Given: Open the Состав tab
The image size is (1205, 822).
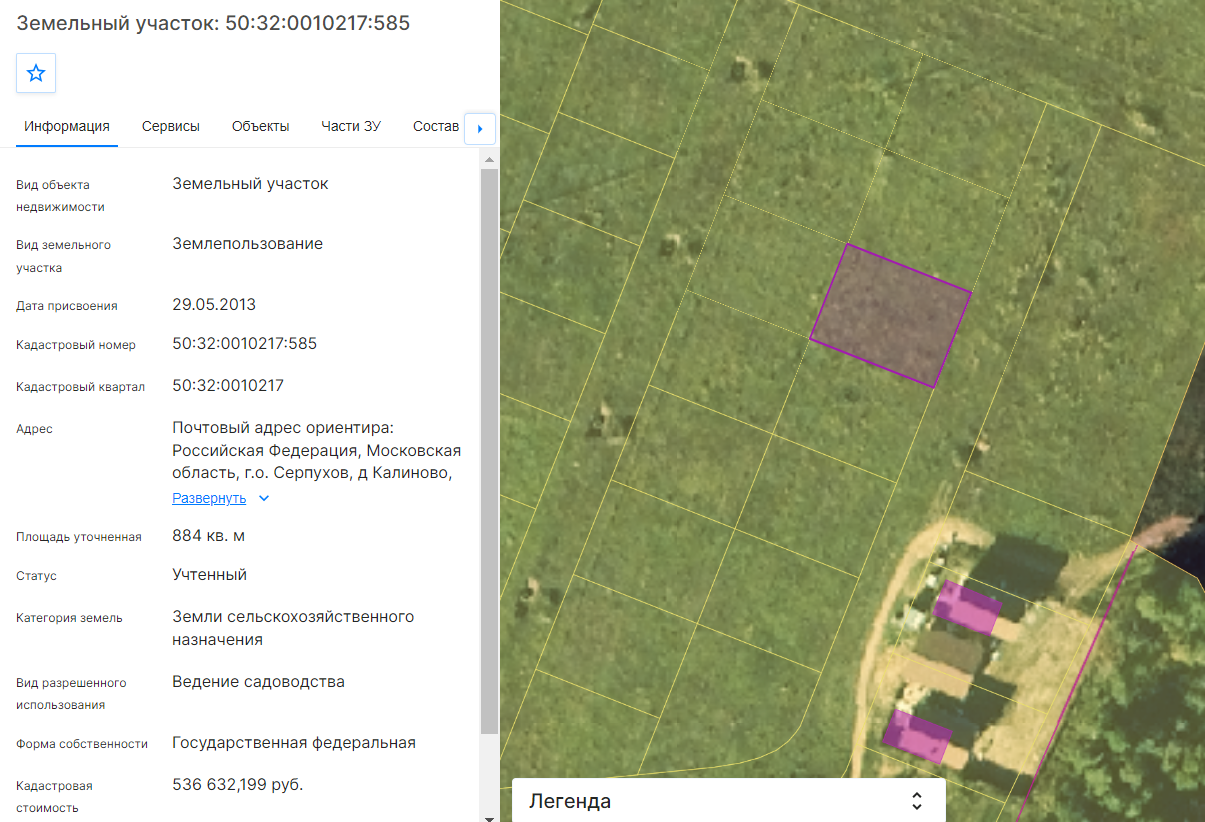Looking at the screenshot, I should (436, 126).
